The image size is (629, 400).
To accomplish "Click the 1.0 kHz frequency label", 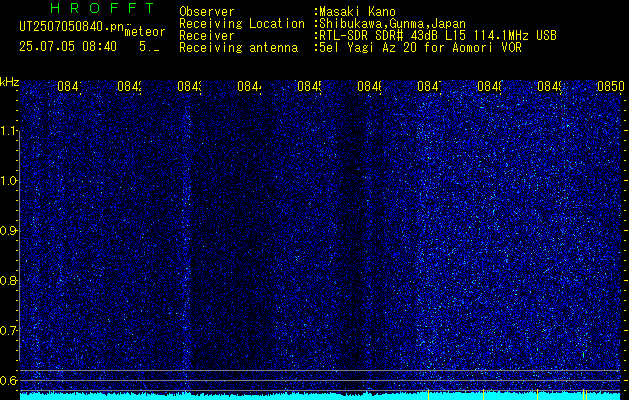I will click(9, 181).
